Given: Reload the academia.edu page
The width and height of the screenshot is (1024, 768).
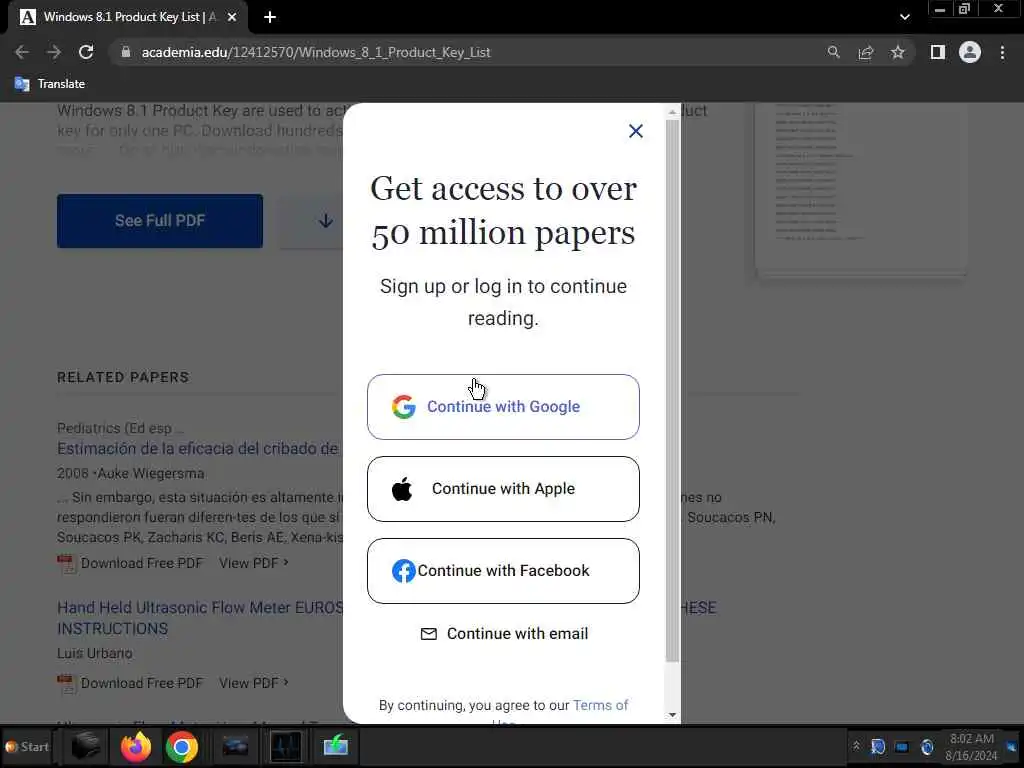Looking at the screenshot, I should click(x=86, y=52).
